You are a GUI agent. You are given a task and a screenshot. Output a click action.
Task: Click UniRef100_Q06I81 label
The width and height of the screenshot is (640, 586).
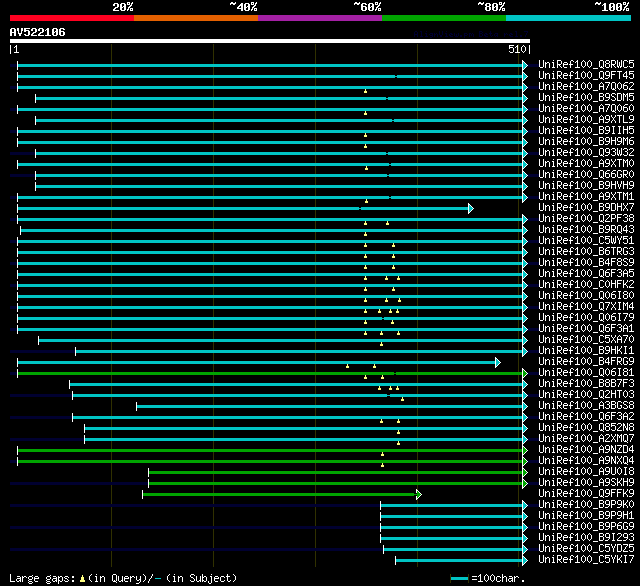click(586, 373)
